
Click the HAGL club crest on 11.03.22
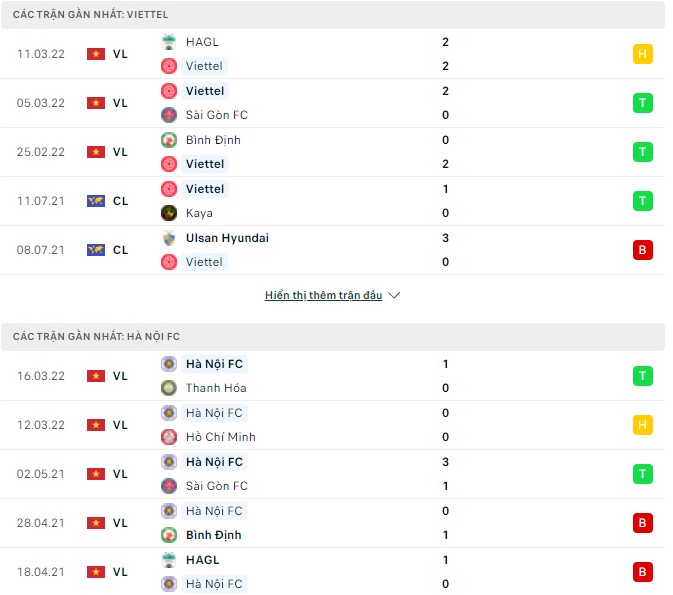[x=169, y=42]
